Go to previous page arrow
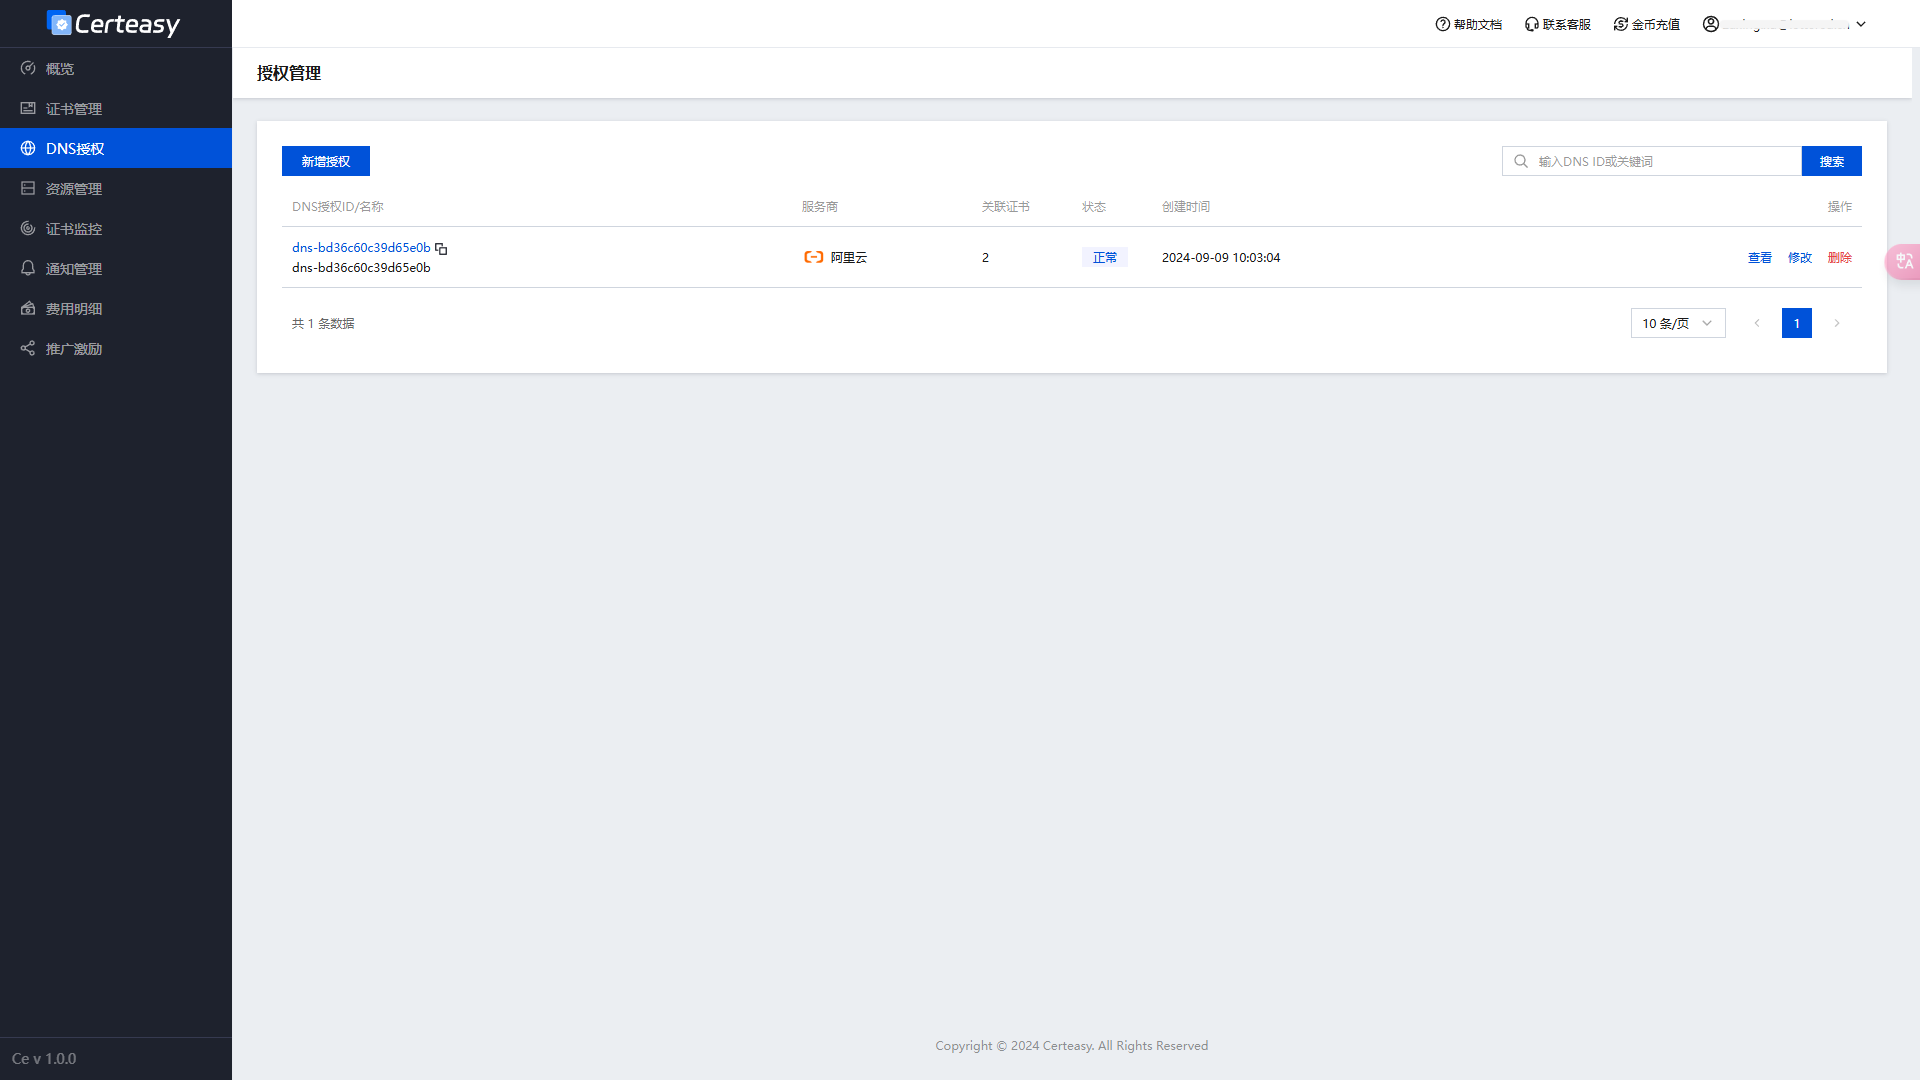 [x=1757, y=323]
